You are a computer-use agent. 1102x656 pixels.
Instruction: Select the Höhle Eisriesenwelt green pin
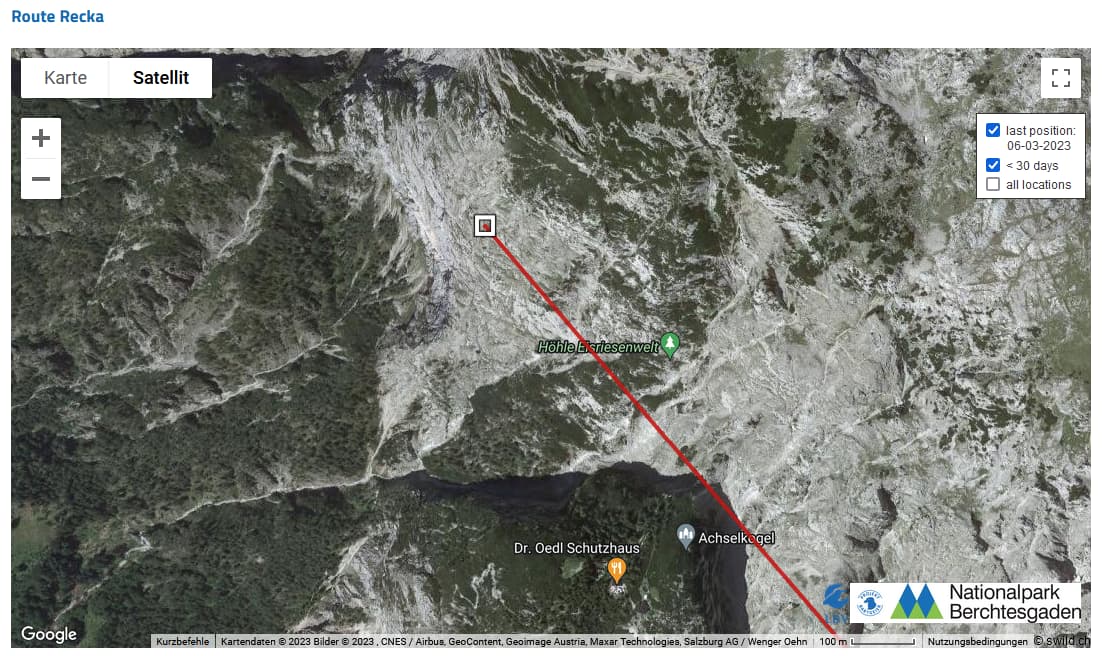(x=670, y=345)
